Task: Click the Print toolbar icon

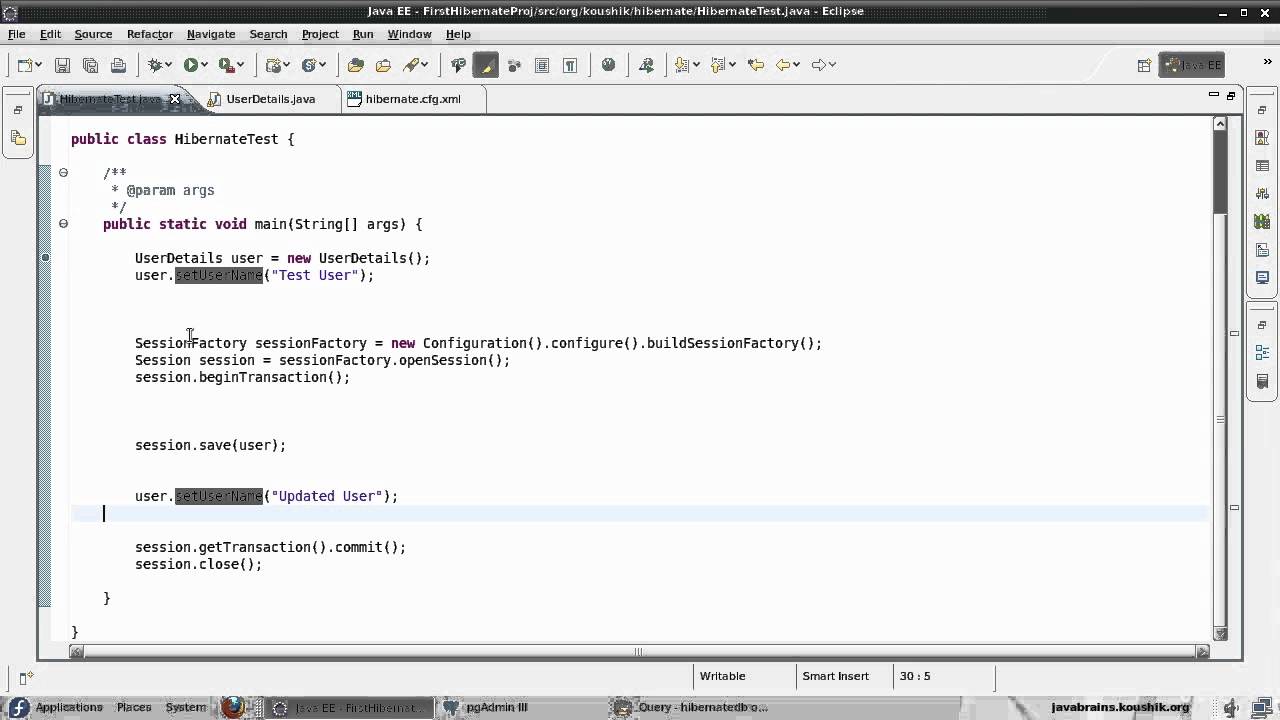Action: coord(118,65)
